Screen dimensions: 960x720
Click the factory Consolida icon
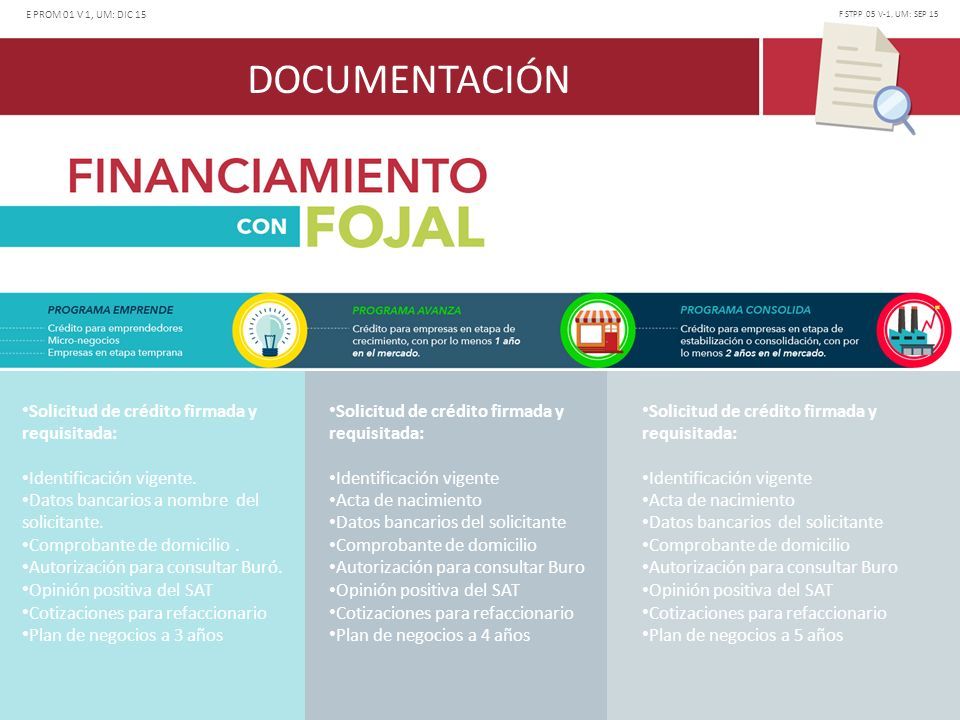[913, 331]
